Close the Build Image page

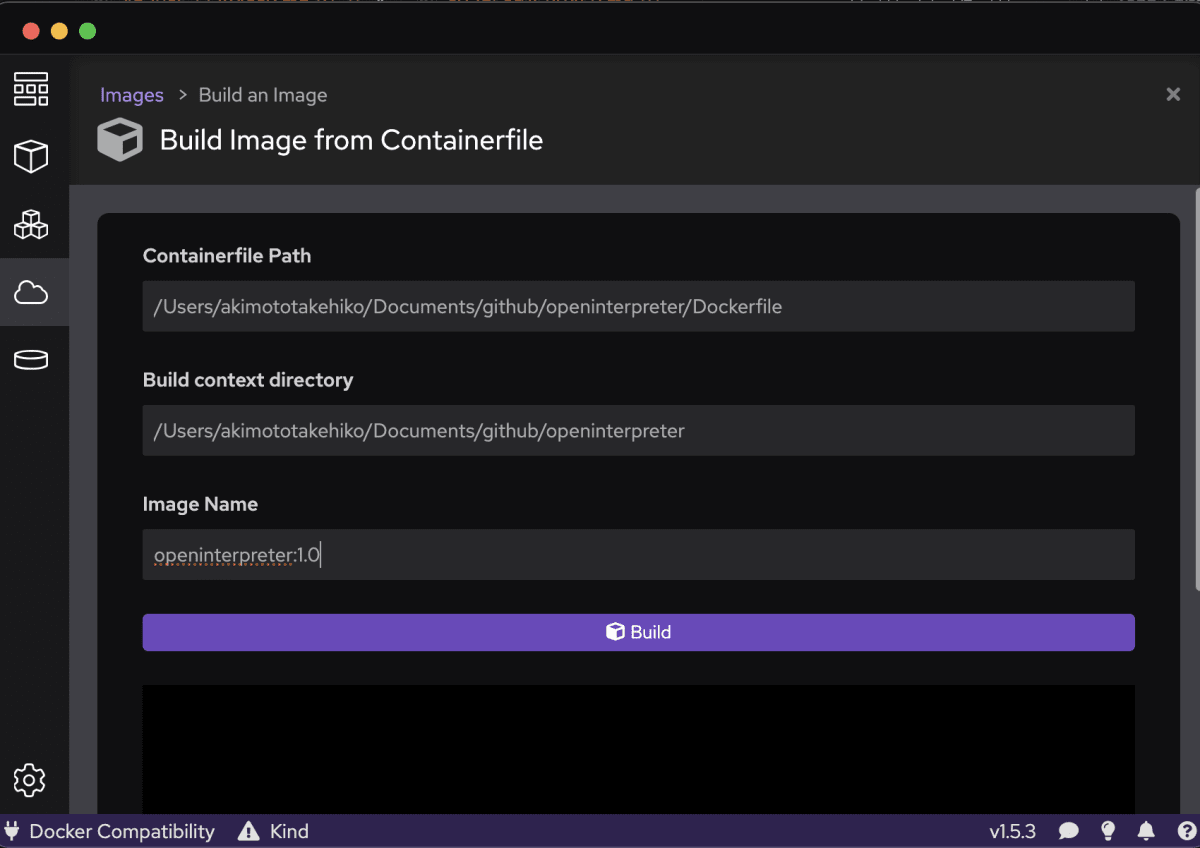point(1174,94)
